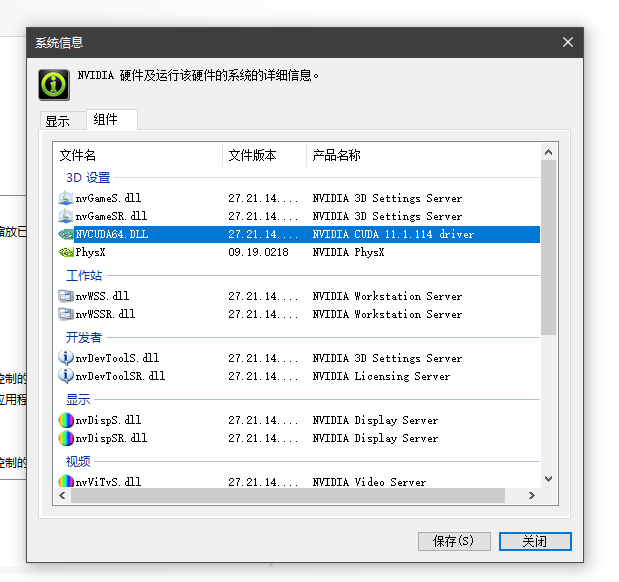
Task: Click the NVIDIA Video Server product name
Action: pos(370,482)
